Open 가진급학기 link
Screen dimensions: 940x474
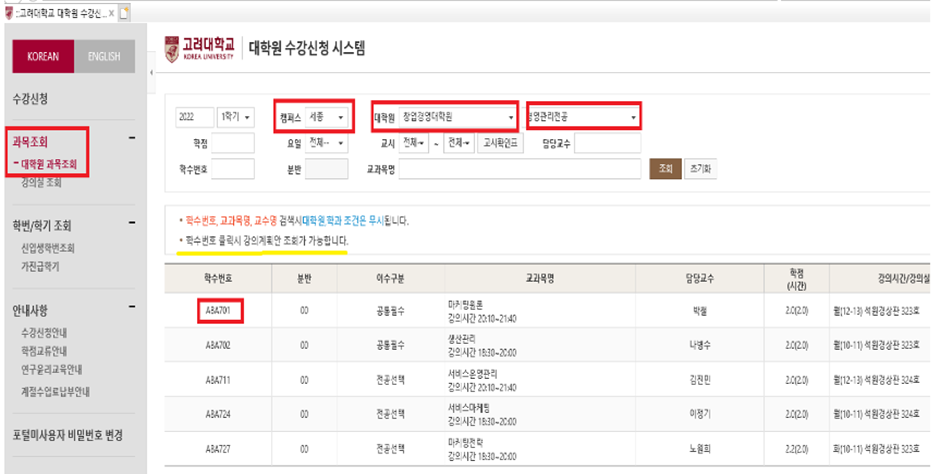[x=40, y=266]
